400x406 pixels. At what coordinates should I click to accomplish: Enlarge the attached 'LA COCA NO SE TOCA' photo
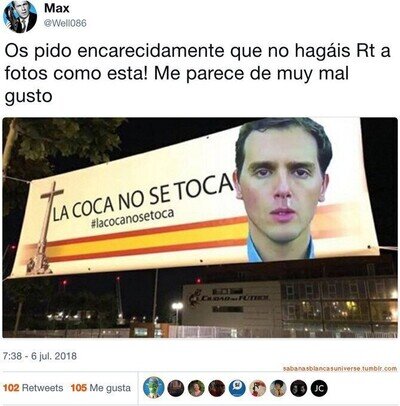coord(200,228)
